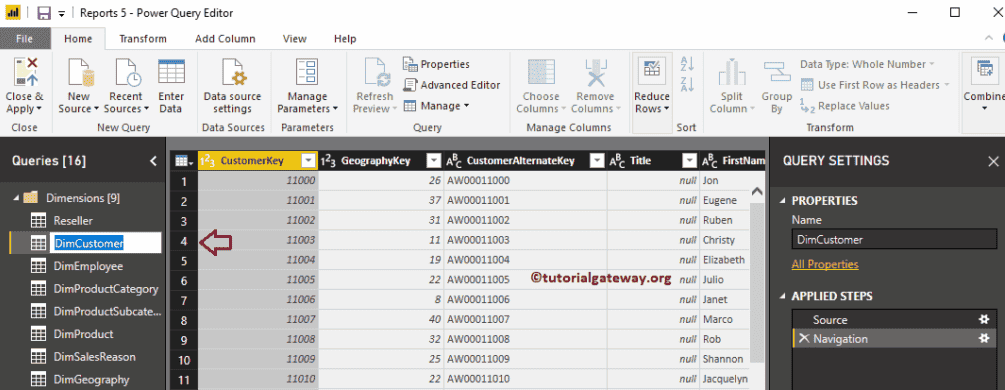Open the File menu
The image size is (1005, 390).
click(24, 38)
